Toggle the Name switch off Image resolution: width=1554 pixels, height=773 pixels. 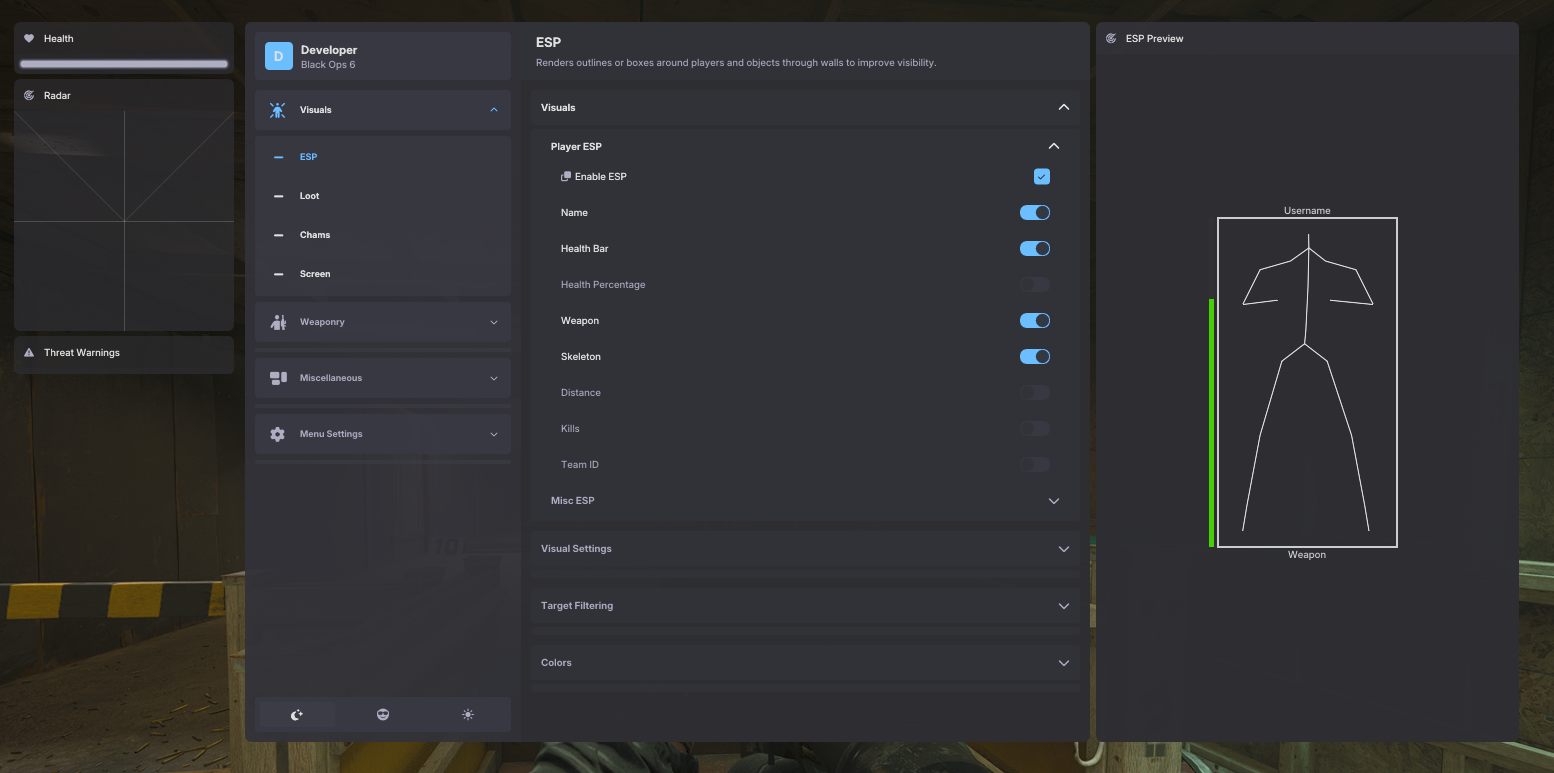pyautogui.click(x=1034, y=213)
